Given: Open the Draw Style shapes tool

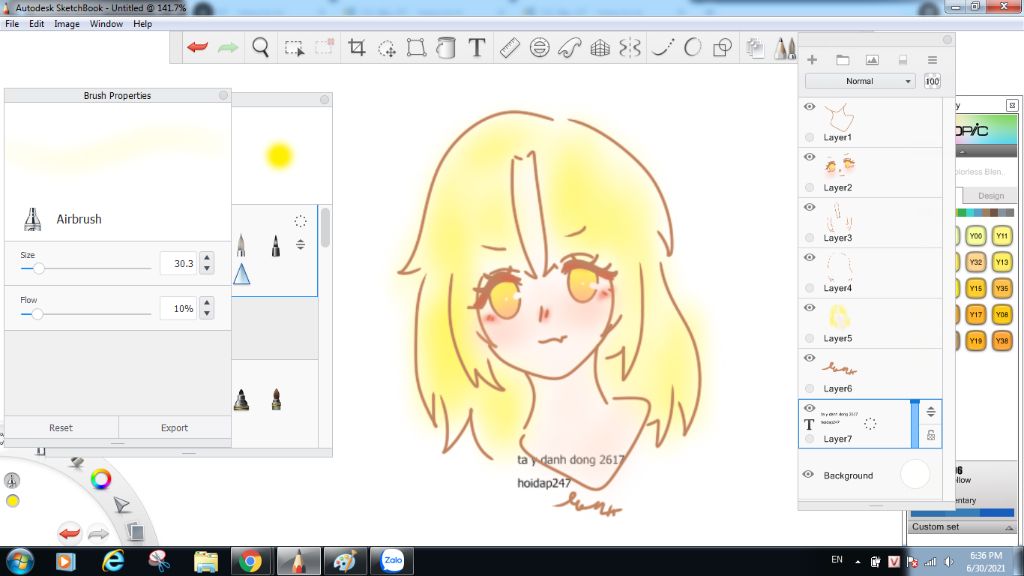Looking at the screenshot, I should 722,48.
